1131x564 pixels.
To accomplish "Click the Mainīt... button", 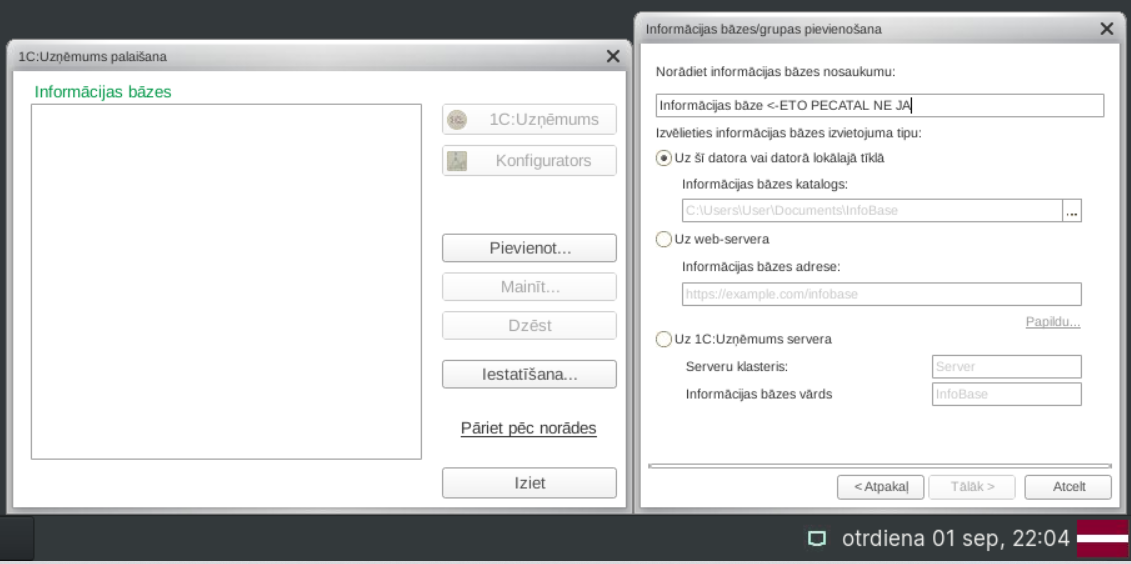I will (529, 287).
